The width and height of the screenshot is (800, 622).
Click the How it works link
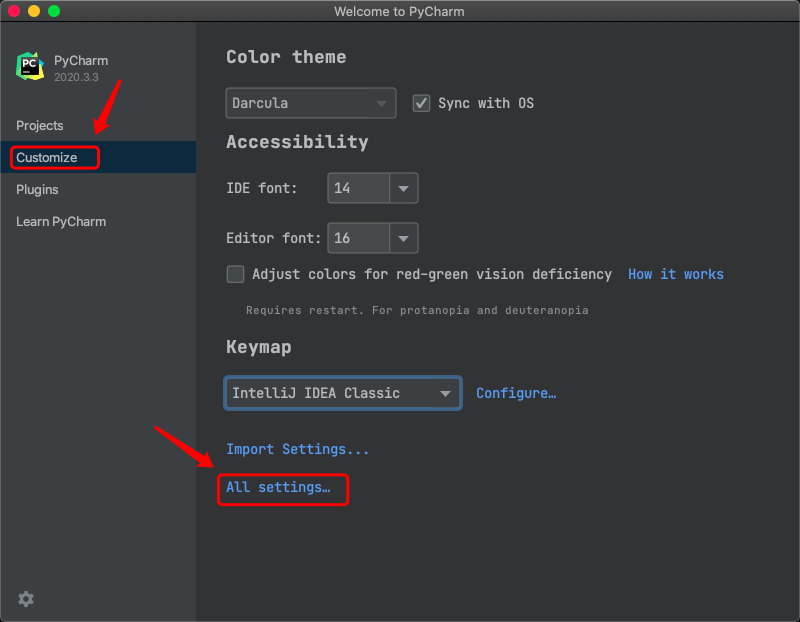coord(675,274)
